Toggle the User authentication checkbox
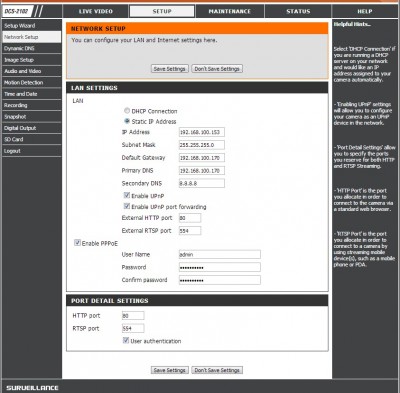Image resolution: width=400 pixels, height=393 pixels. (x=126, y=340)
